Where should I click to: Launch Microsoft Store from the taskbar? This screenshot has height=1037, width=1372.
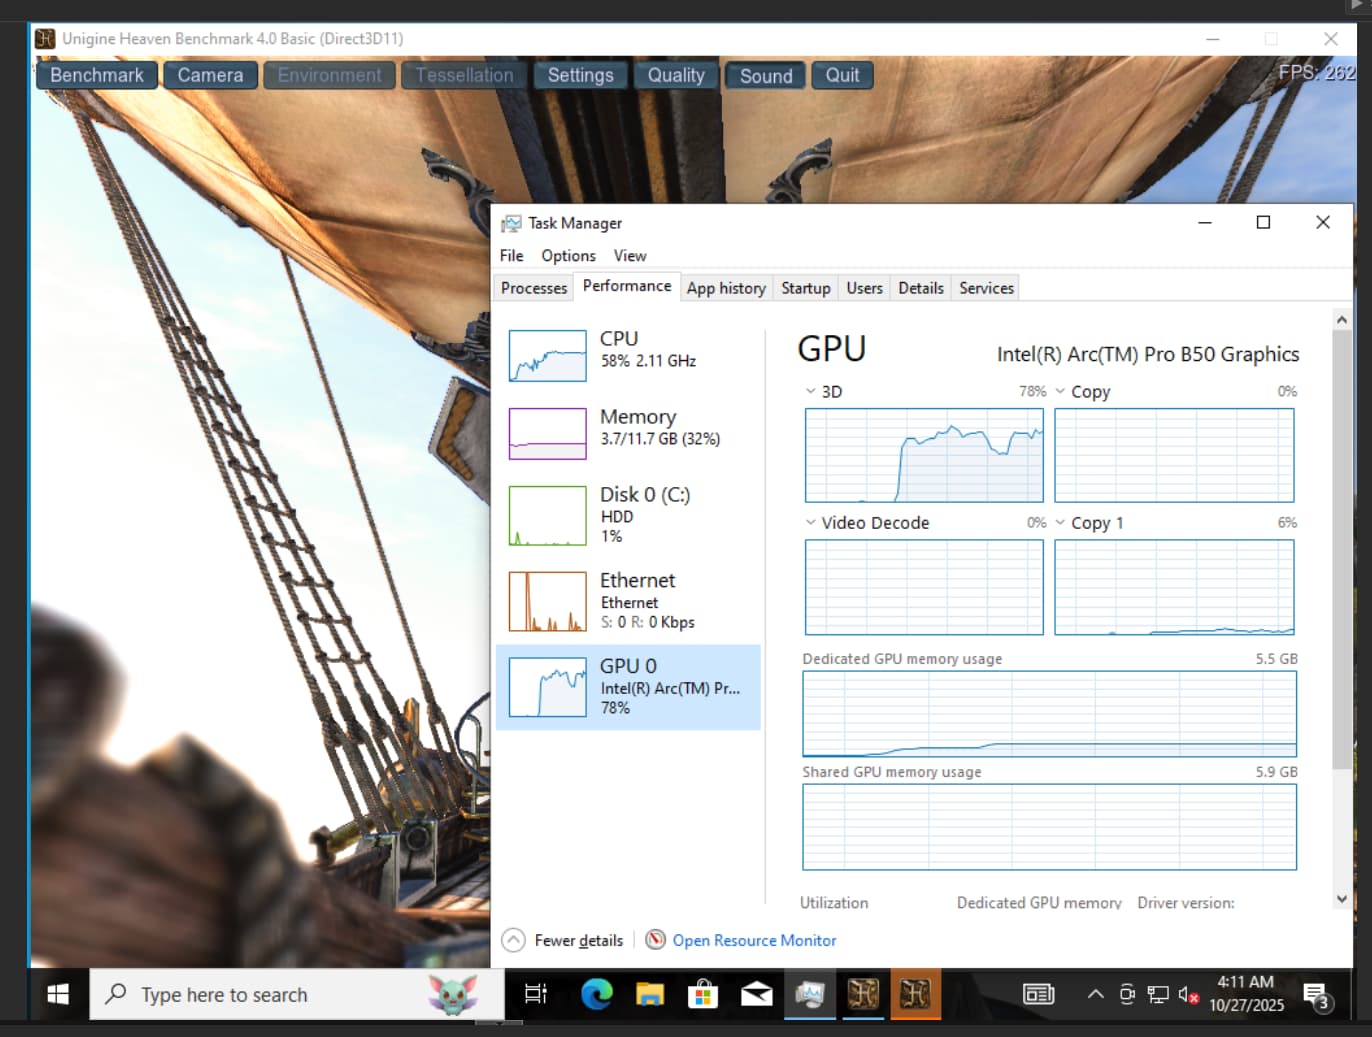703,994
